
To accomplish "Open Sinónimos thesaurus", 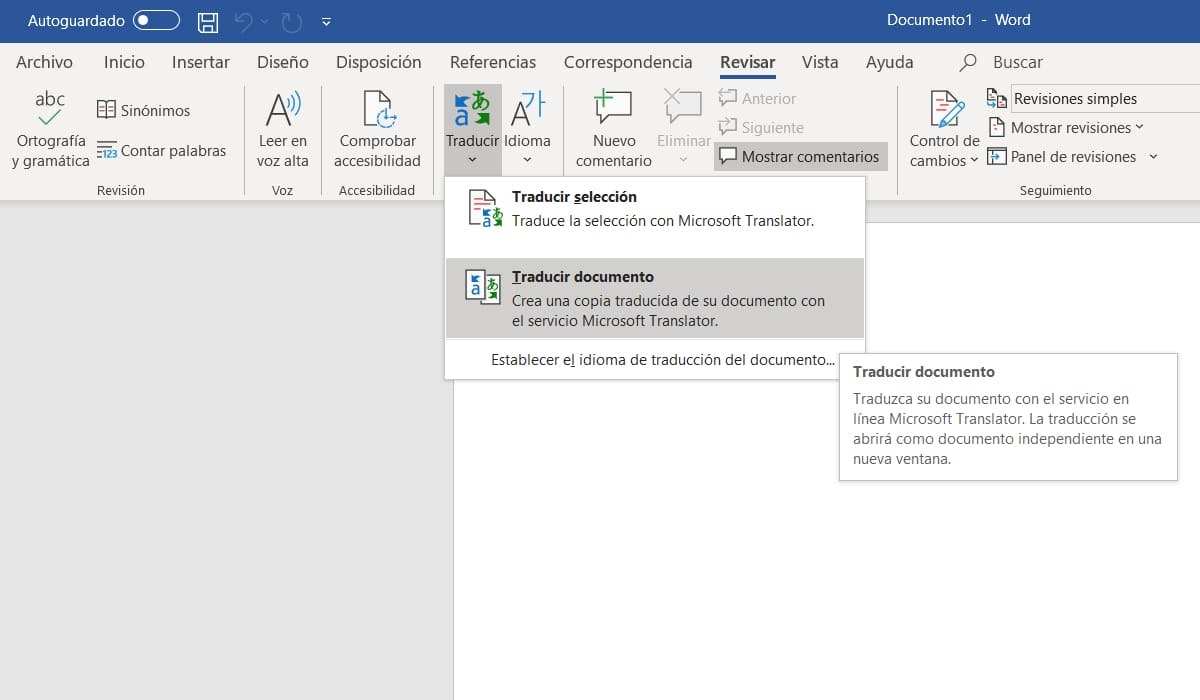I will point(143,110).
